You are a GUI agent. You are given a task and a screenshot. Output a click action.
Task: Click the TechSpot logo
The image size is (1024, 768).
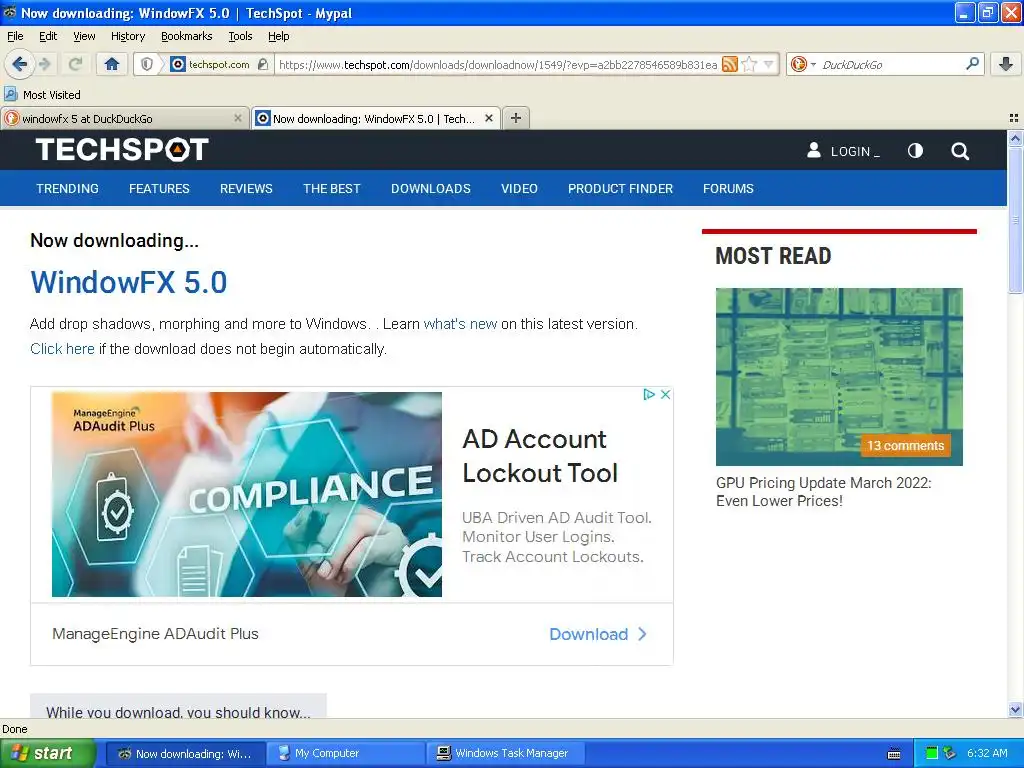122,150
